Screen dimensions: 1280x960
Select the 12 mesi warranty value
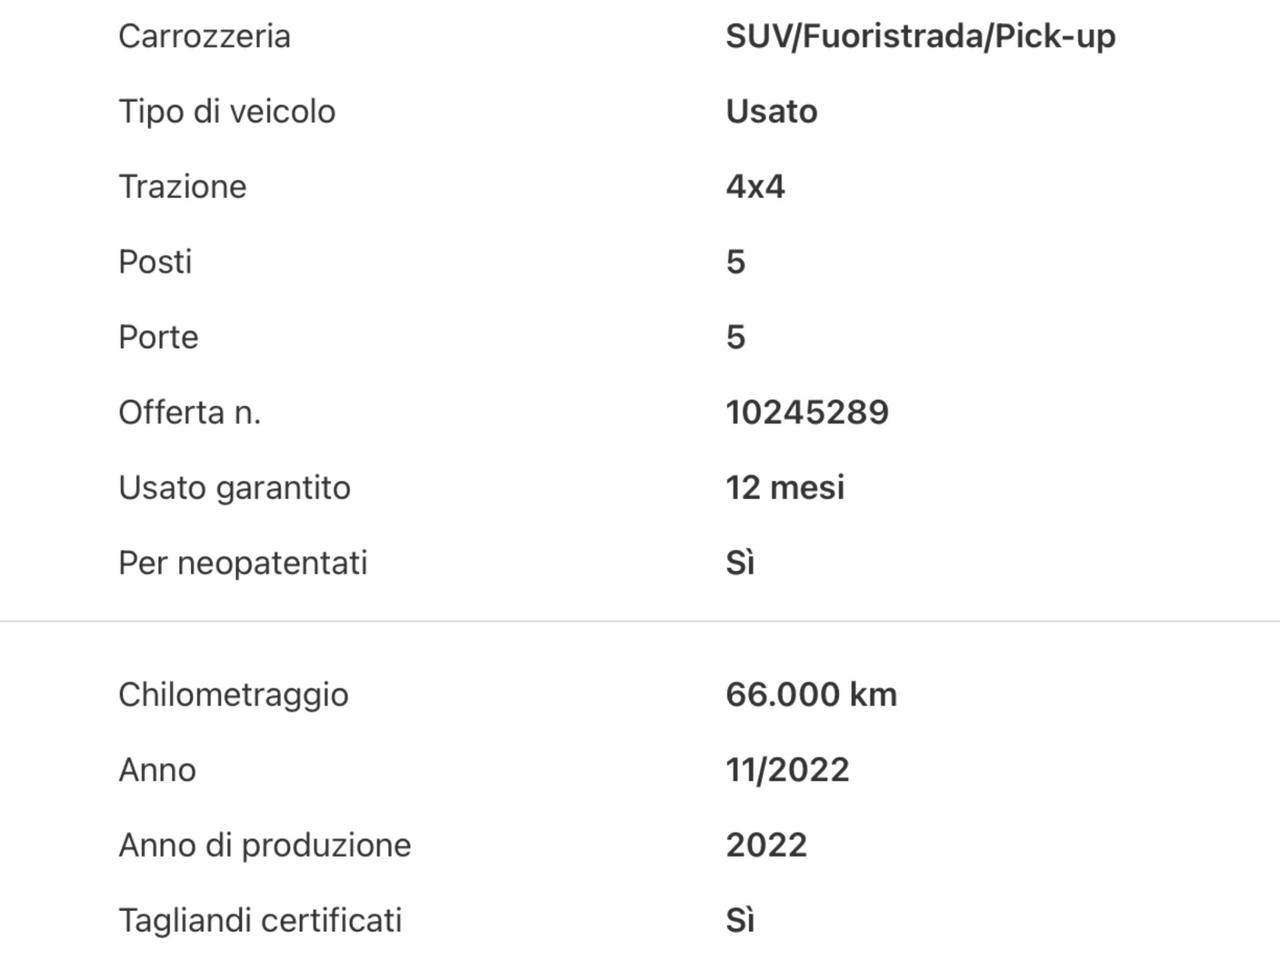[x=785, y=487]
